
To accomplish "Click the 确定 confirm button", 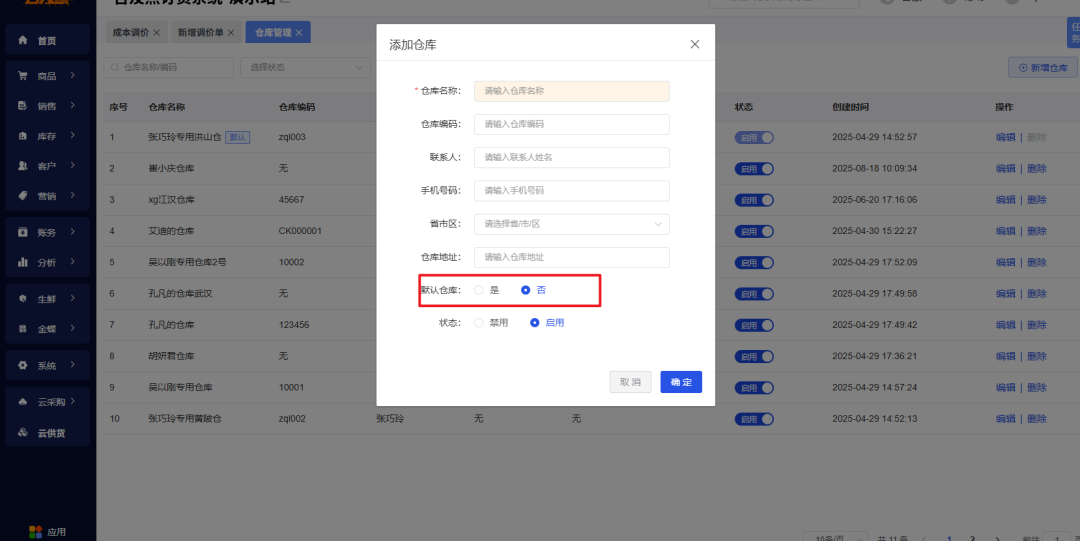I will 681,382.
